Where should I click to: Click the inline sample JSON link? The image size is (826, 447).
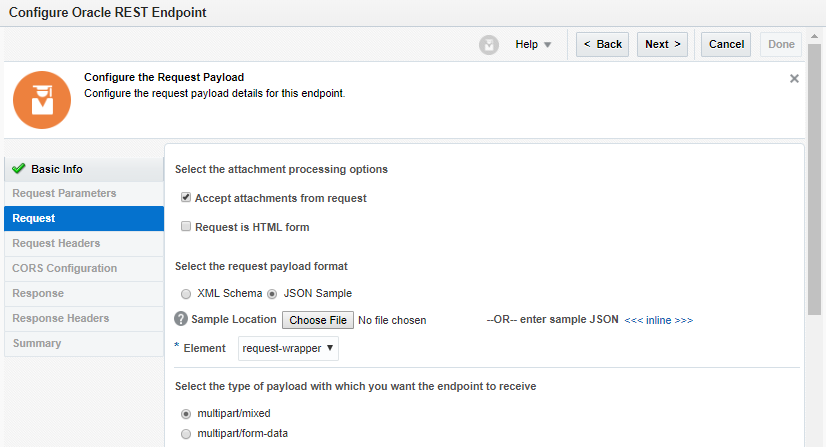click(658, 320)
